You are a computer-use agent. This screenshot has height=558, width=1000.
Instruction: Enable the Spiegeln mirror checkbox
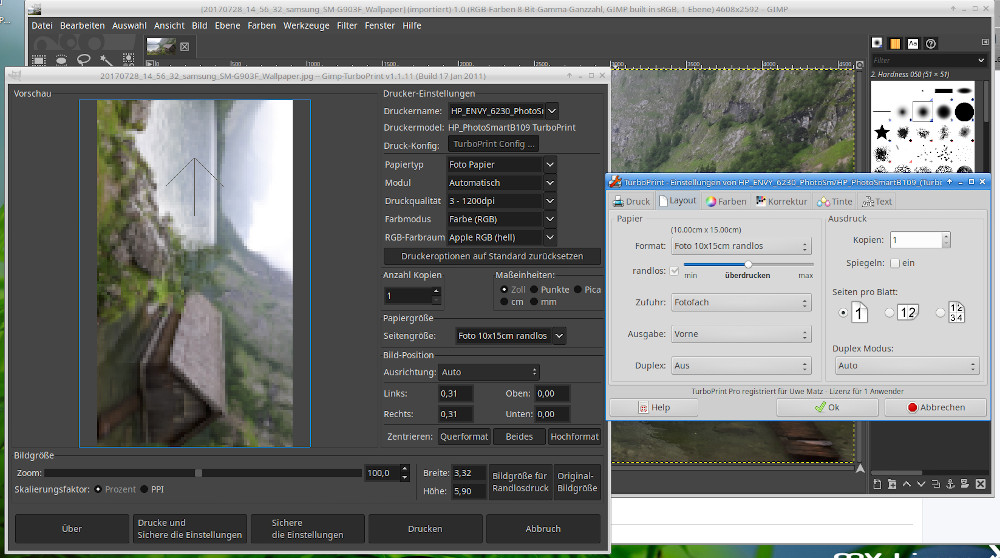click(x=895, y=263)
